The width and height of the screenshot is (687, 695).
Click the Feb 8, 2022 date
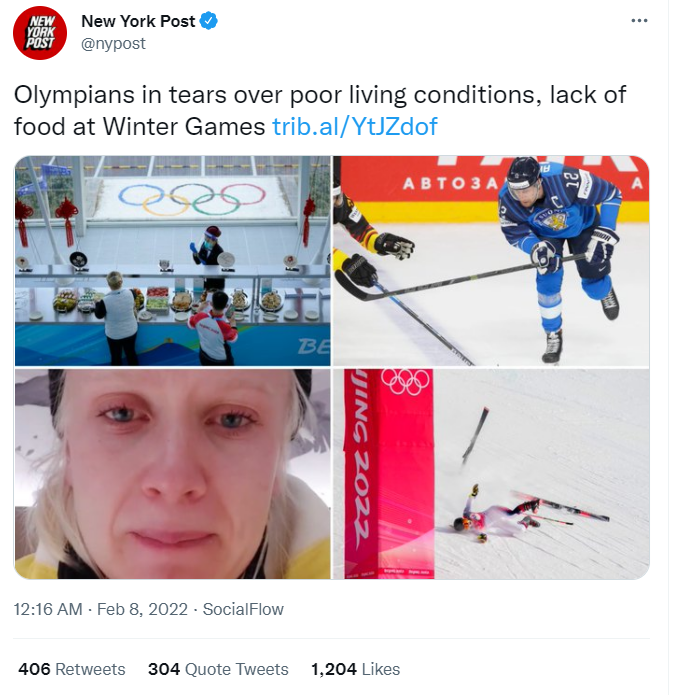pos(142,609)
